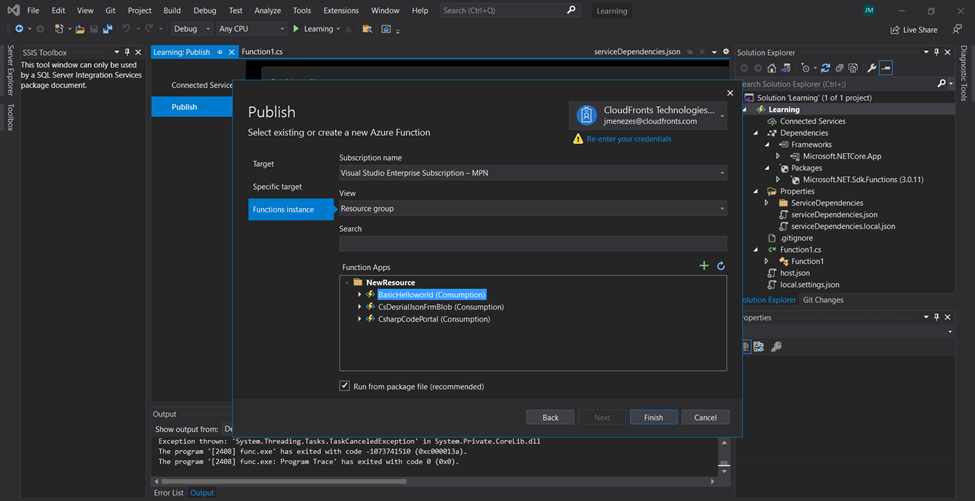Click the Visual Studio Search (Ctrl+Q) box
975x501 pixels.
tap(510, 11)
